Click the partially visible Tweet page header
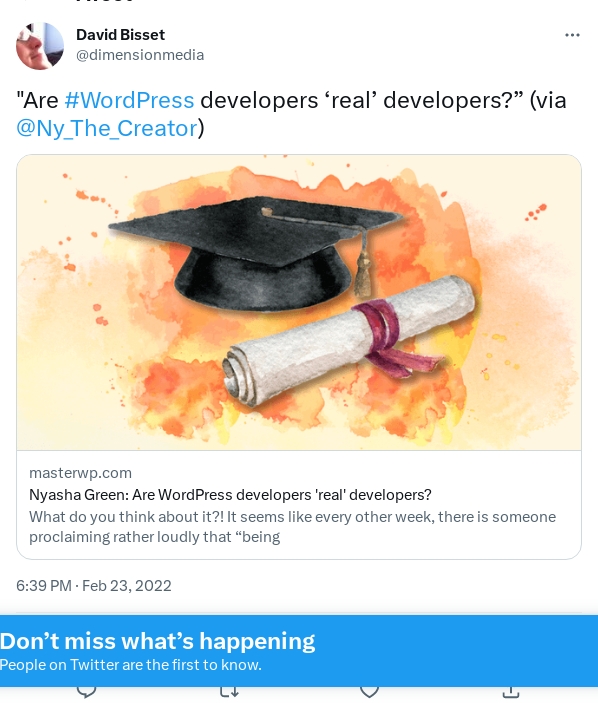Viewport: 598px width, 703px height. [x=104, y=1]
